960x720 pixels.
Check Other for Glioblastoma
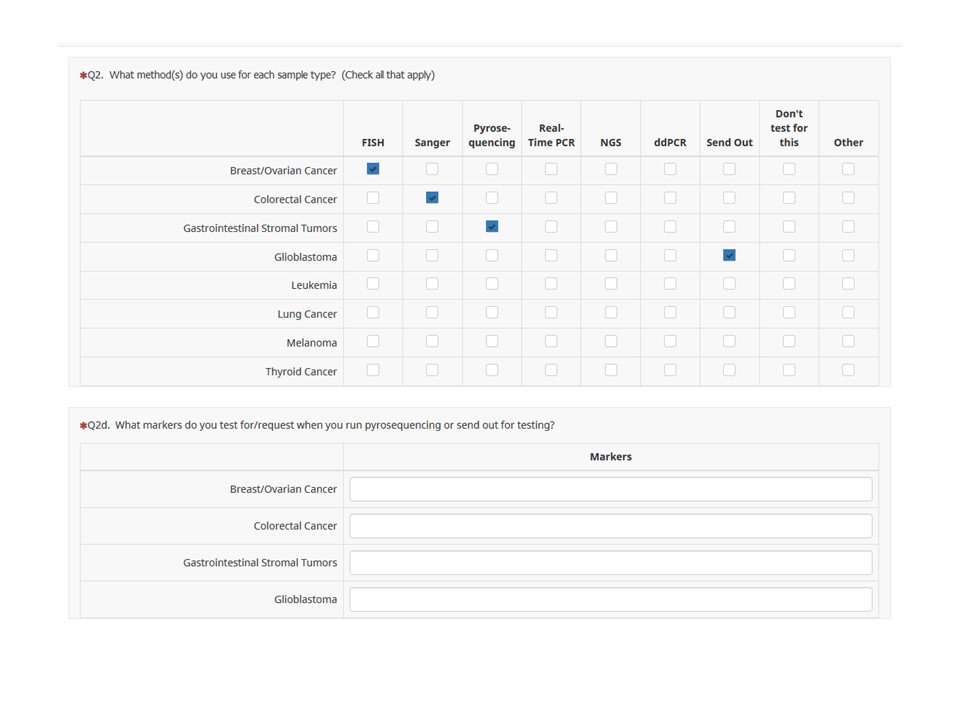pos(848,256)
